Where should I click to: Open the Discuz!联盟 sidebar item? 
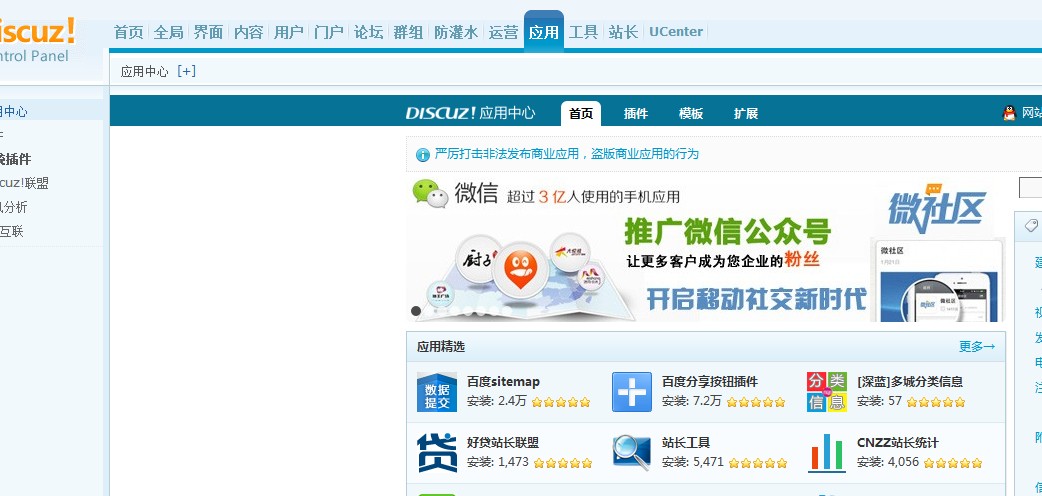click(x=25, y=184)
